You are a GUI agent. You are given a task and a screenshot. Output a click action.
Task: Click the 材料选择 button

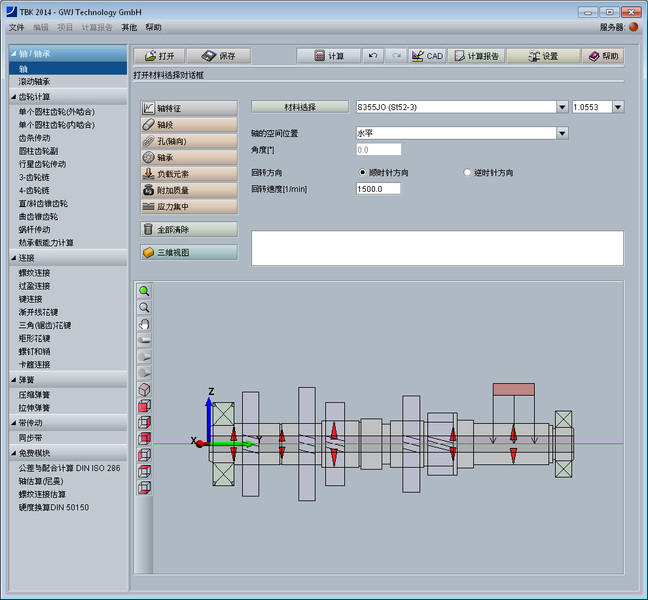point(299,107)
